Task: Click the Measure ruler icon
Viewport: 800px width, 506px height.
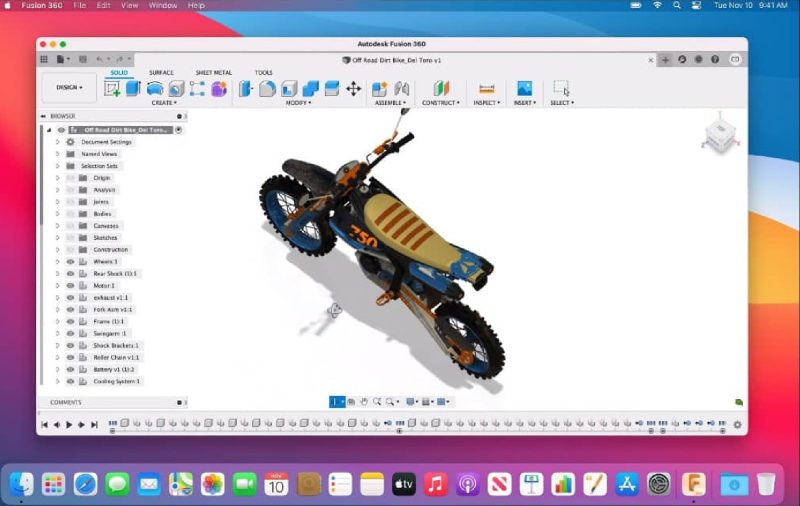Action: tap(487, 89)
